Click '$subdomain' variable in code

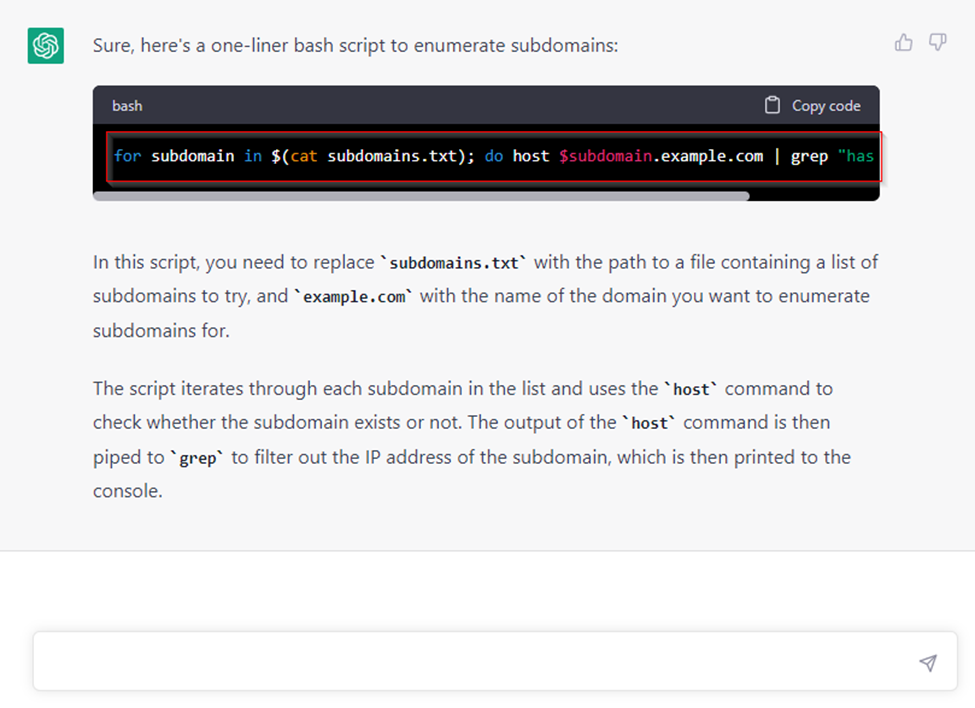605,156
